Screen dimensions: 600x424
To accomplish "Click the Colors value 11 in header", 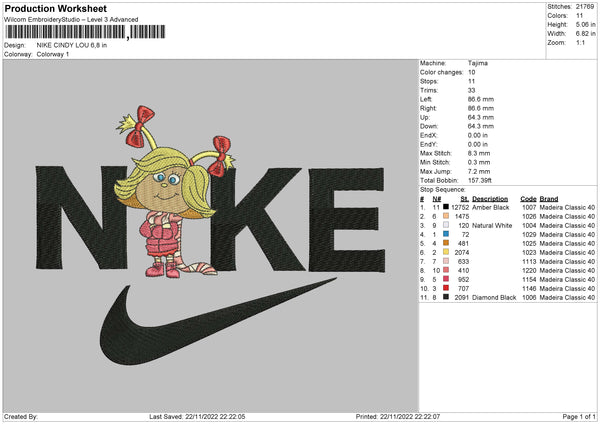I will point(579,16).
